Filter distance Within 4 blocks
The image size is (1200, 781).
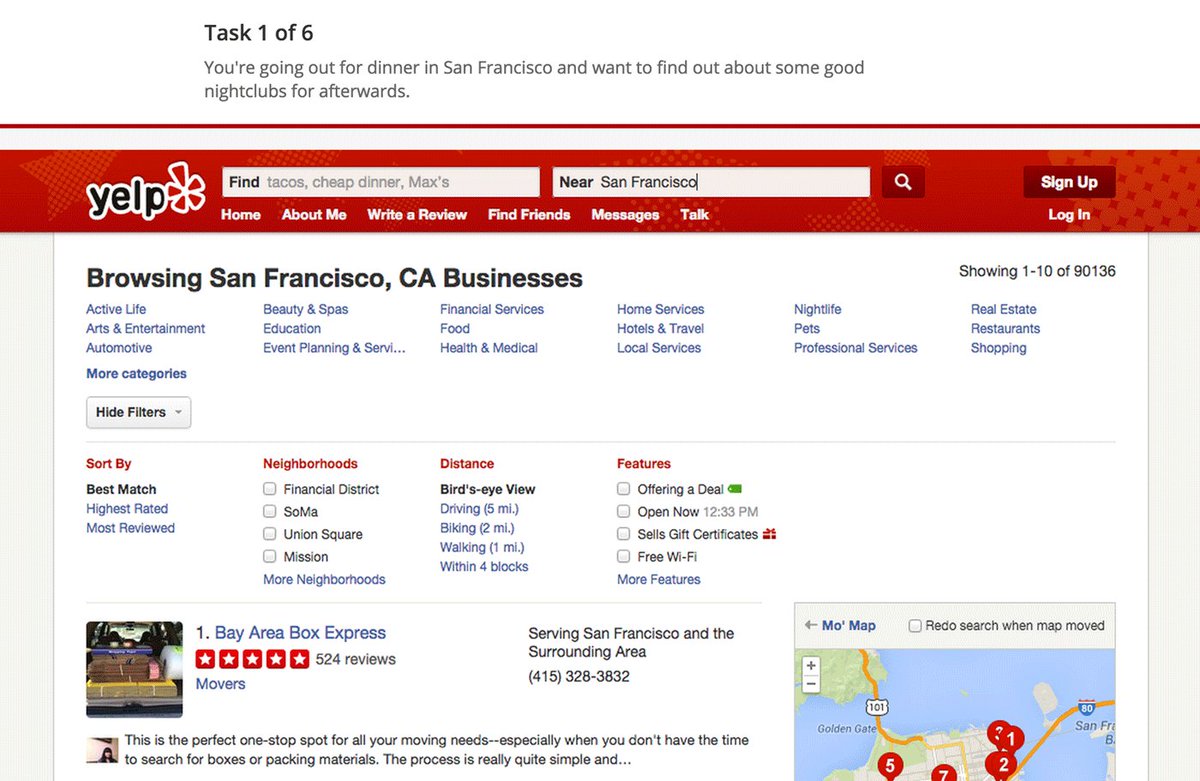484,566
